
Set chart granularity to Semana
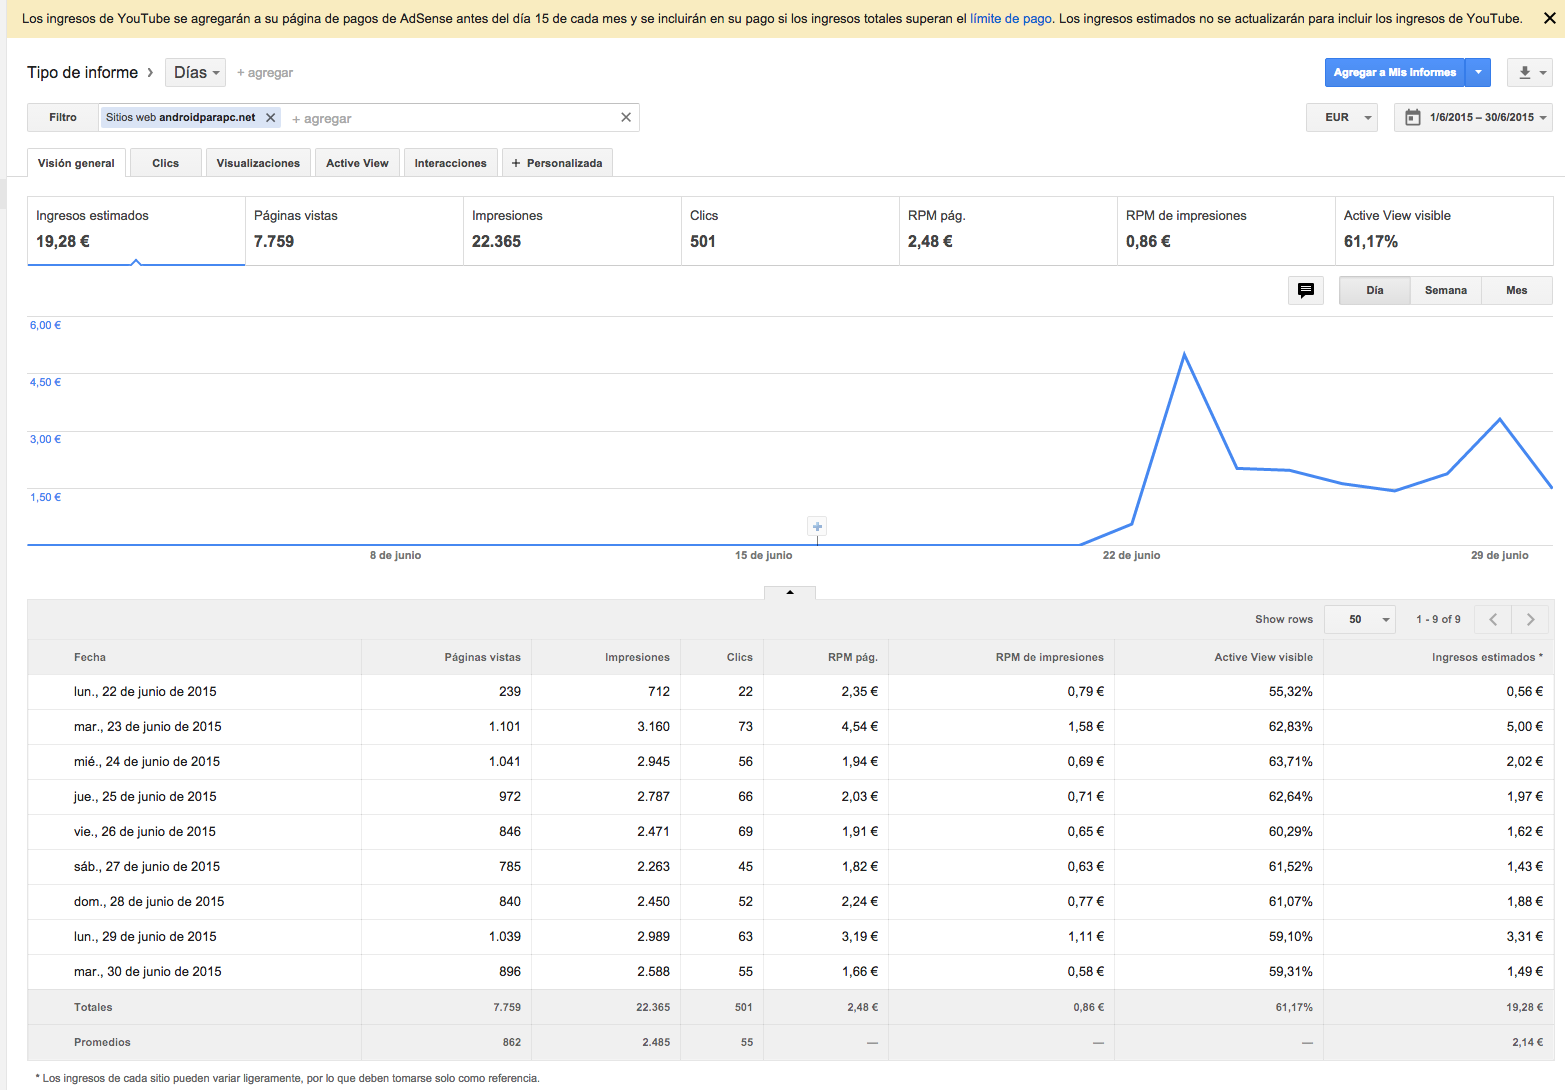(1446, 290)
